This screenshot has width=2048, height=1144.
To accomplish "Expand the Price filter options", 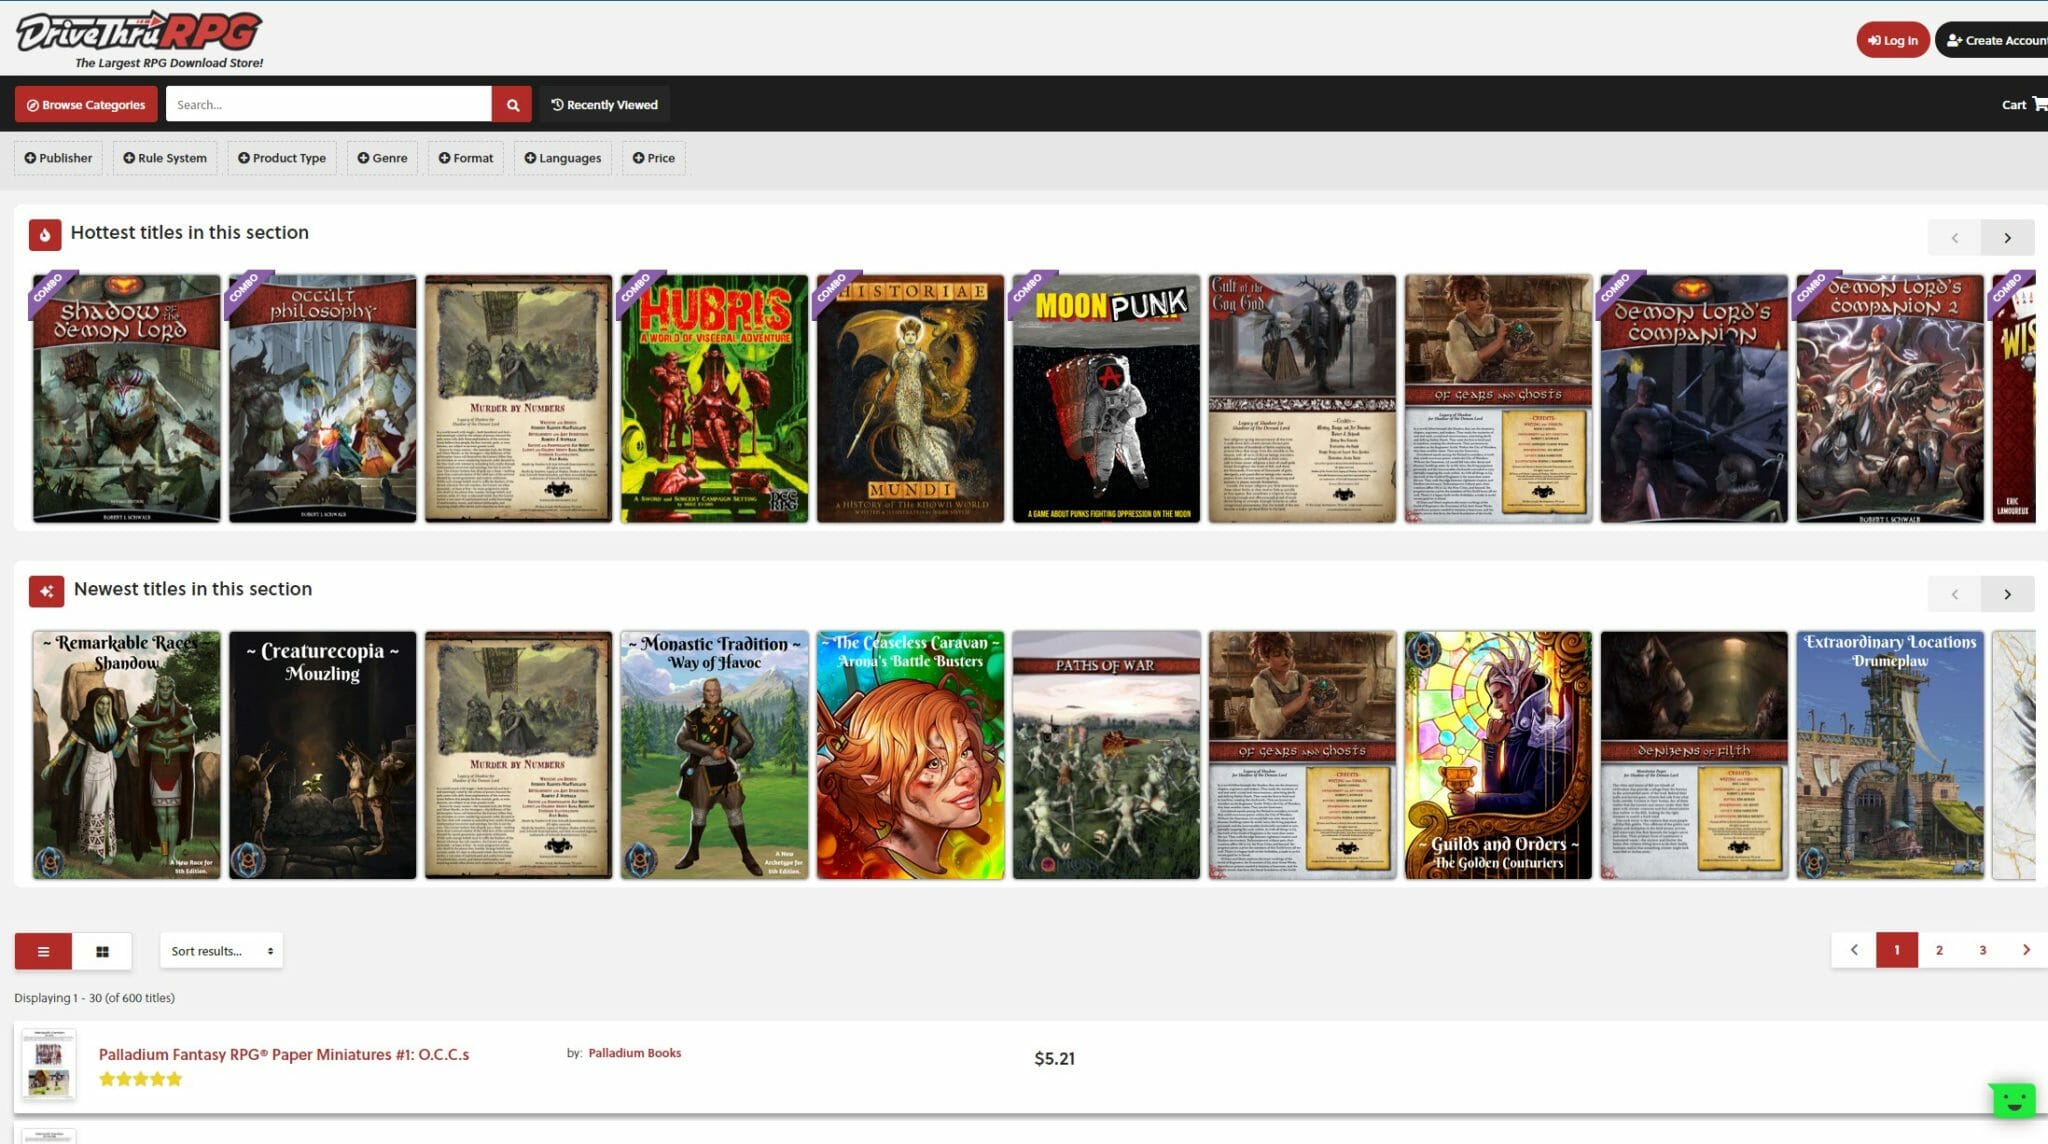I will coord(654,157).
